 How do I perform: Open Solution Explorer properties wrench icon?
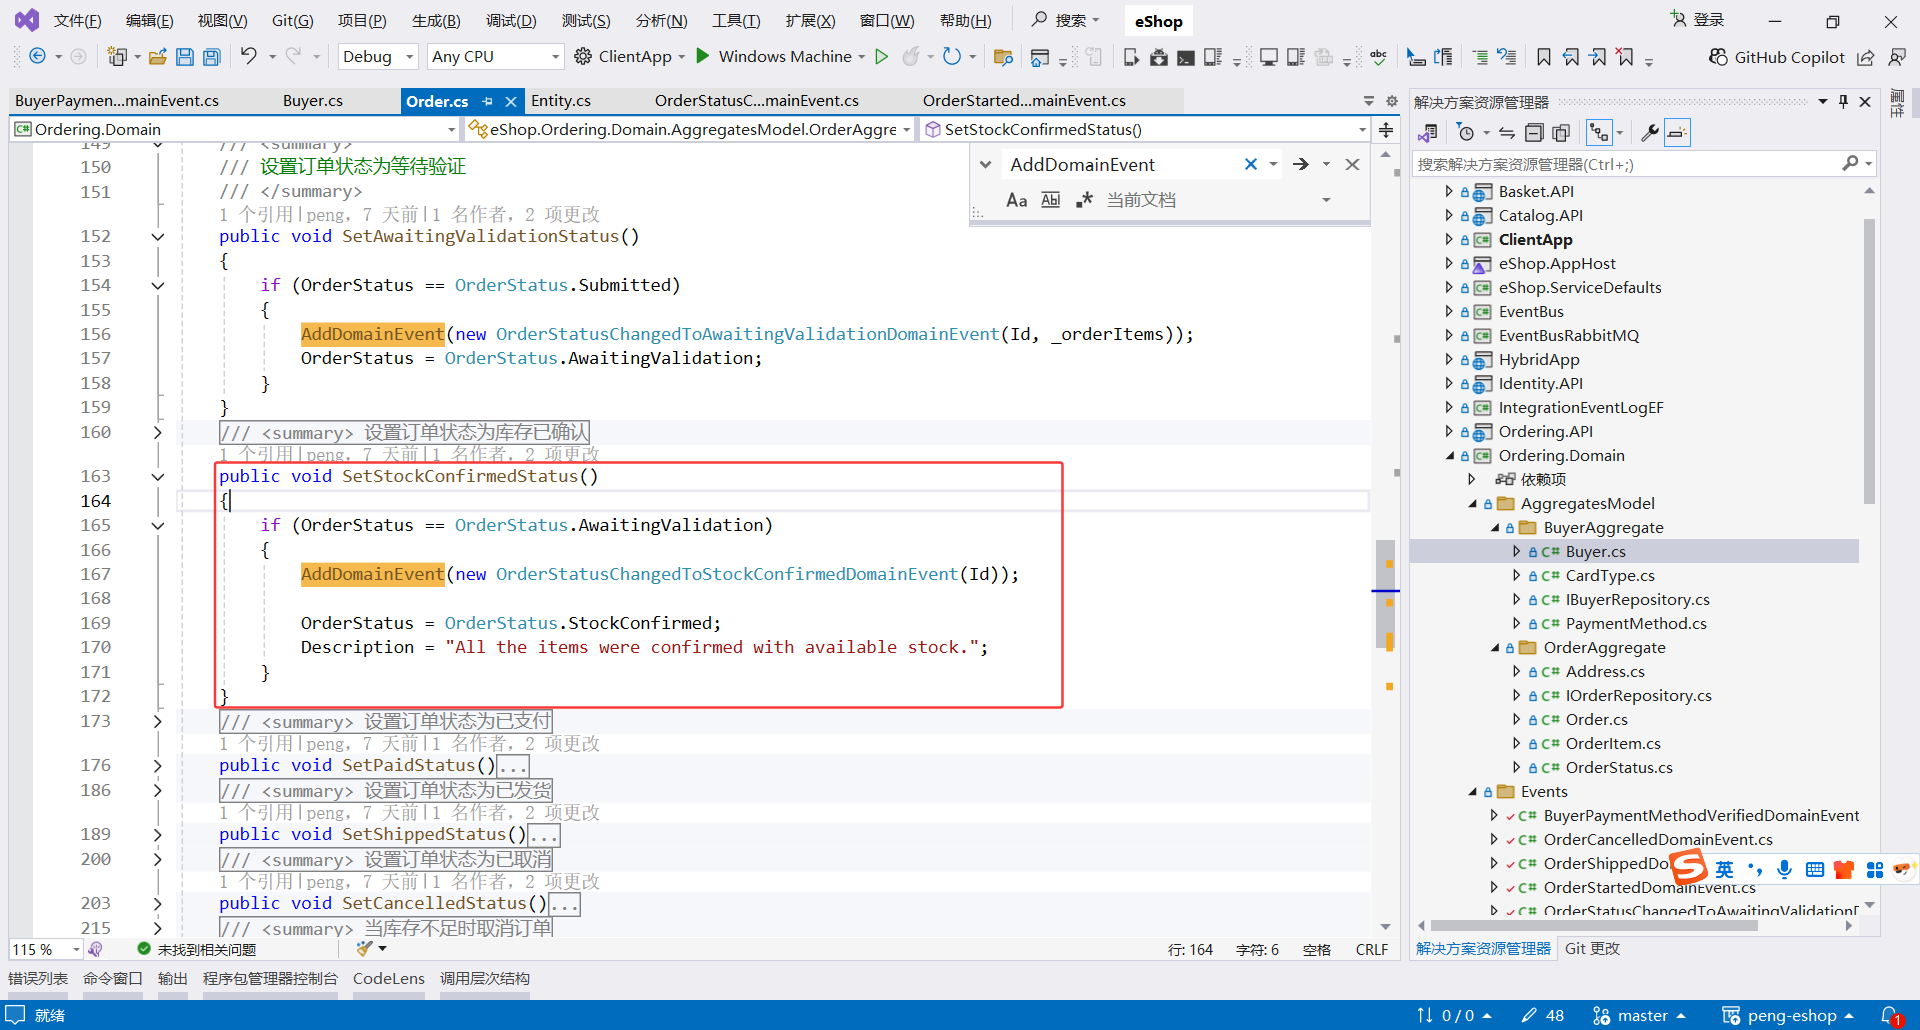click(x=1650, y=133)
